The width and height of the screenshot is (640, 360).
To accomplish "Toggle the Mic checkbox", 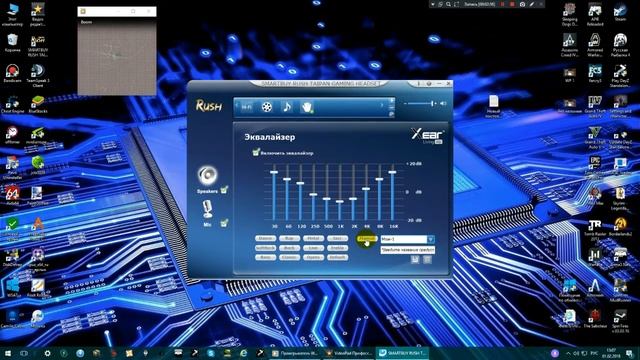I will click(x=224, y=223).
